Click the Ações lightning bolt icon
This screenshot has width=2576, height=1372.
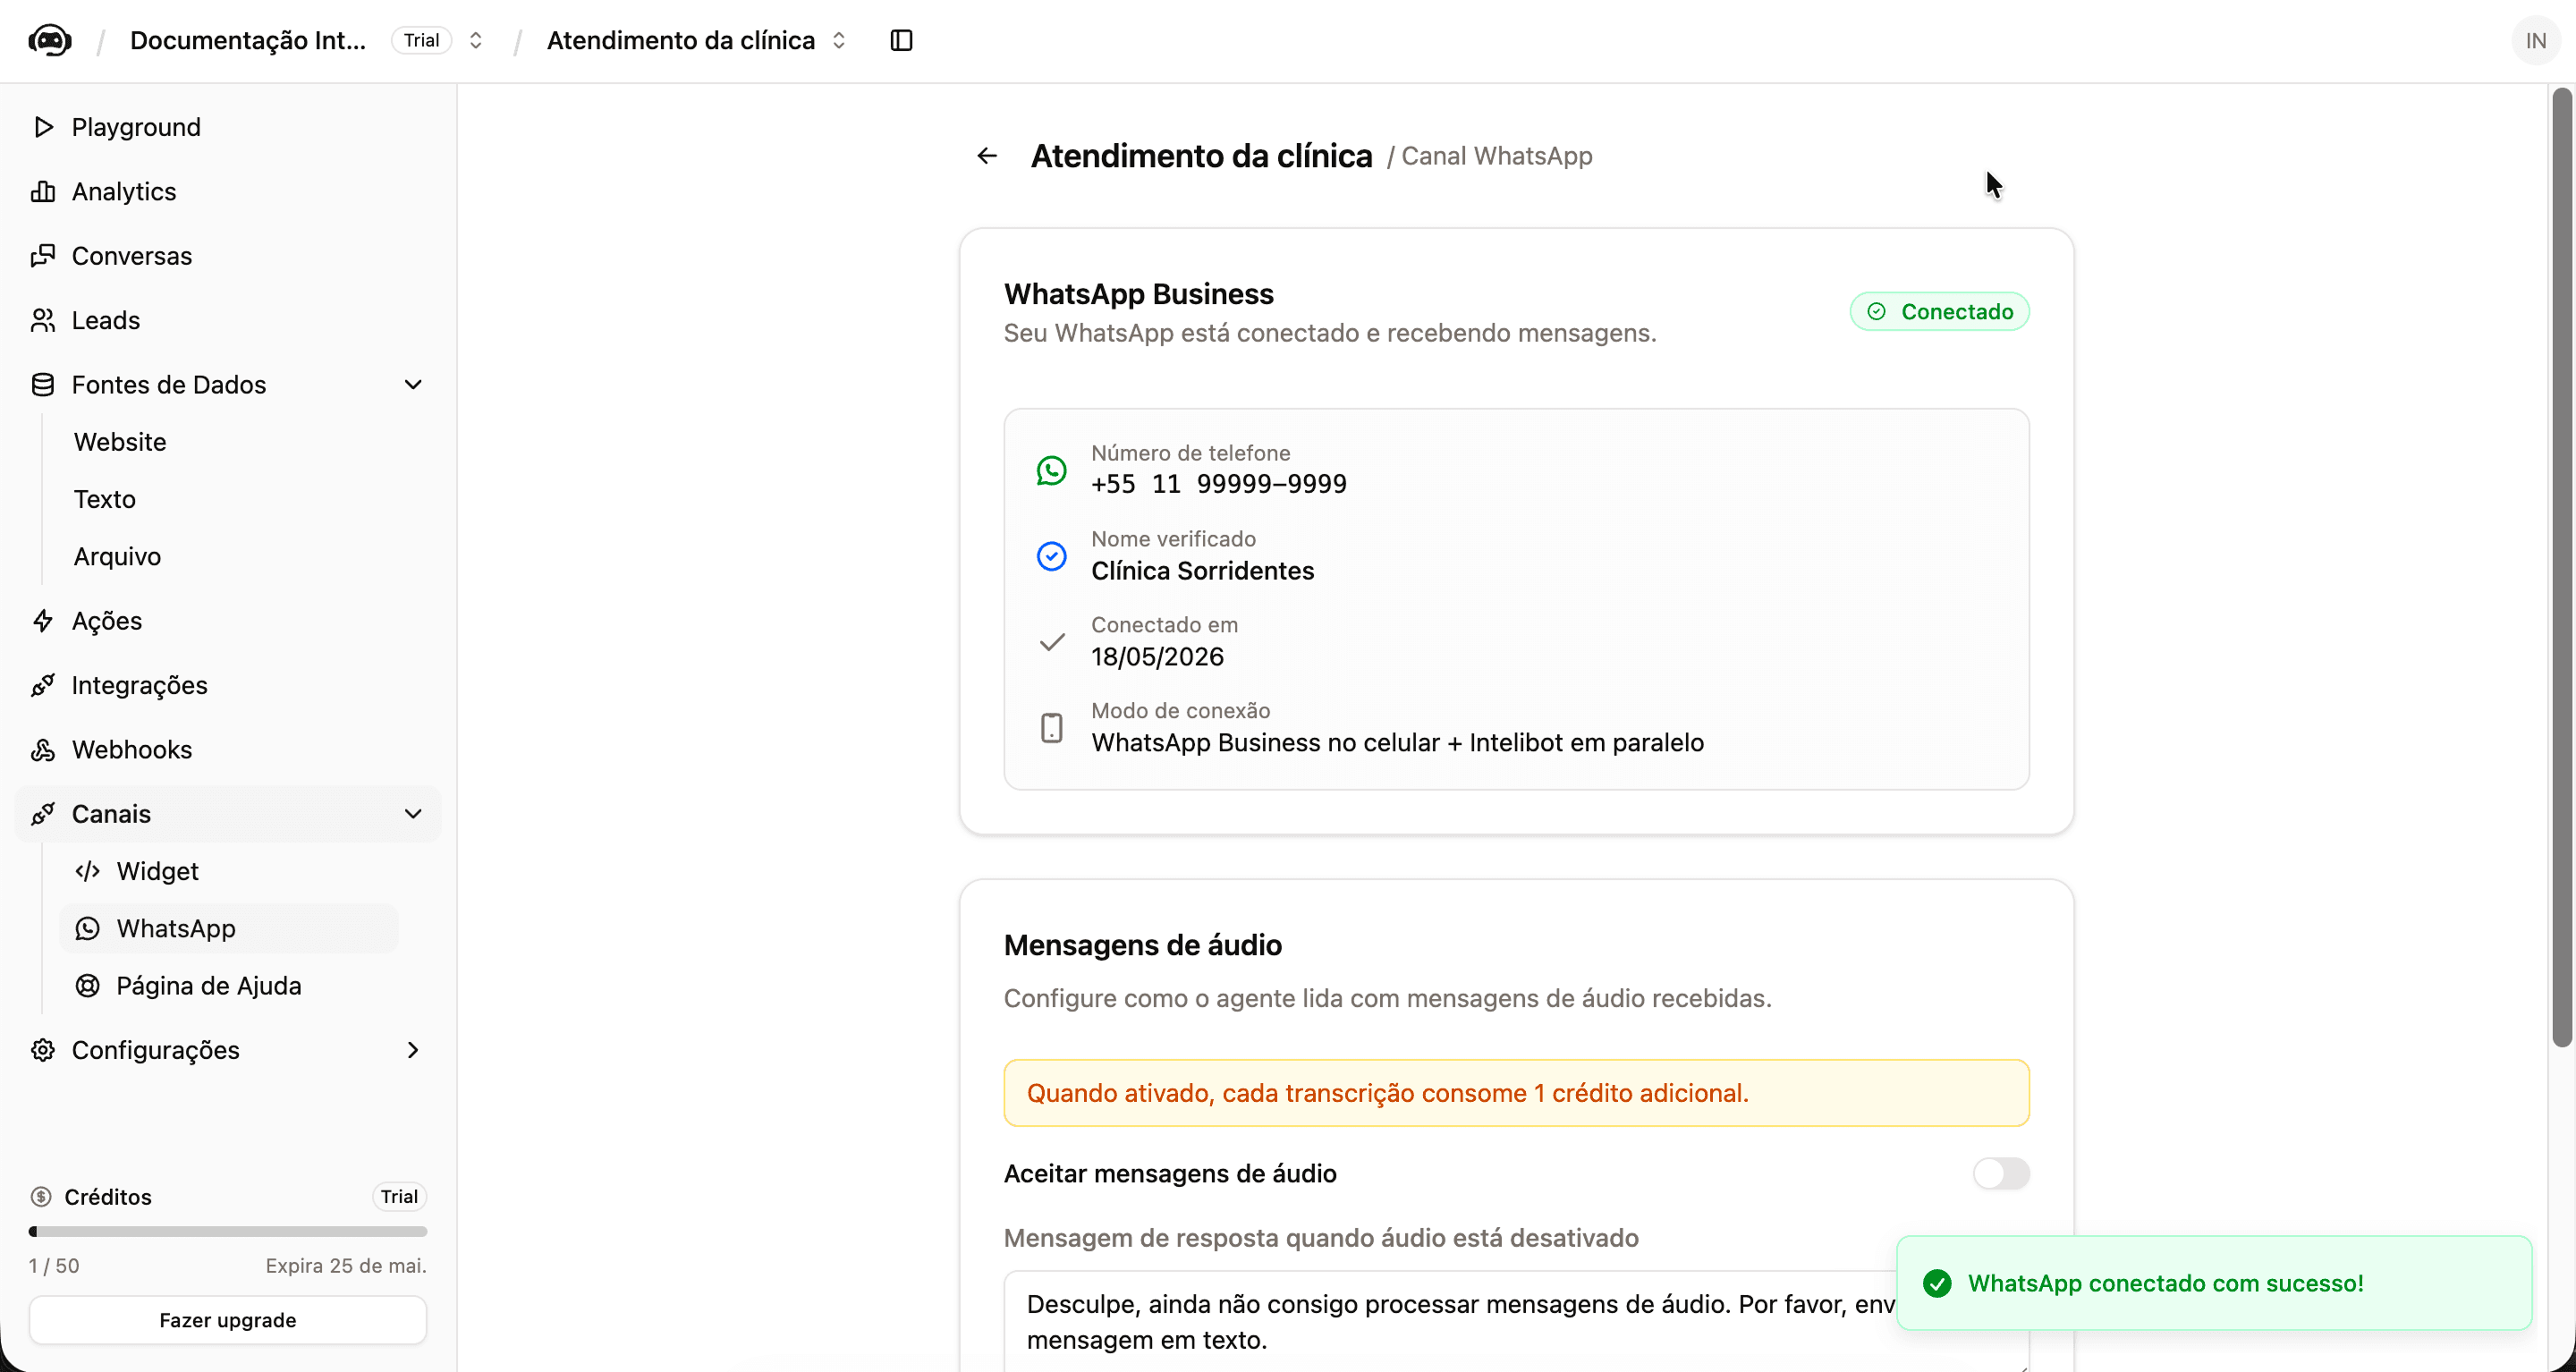coord(43,621)
